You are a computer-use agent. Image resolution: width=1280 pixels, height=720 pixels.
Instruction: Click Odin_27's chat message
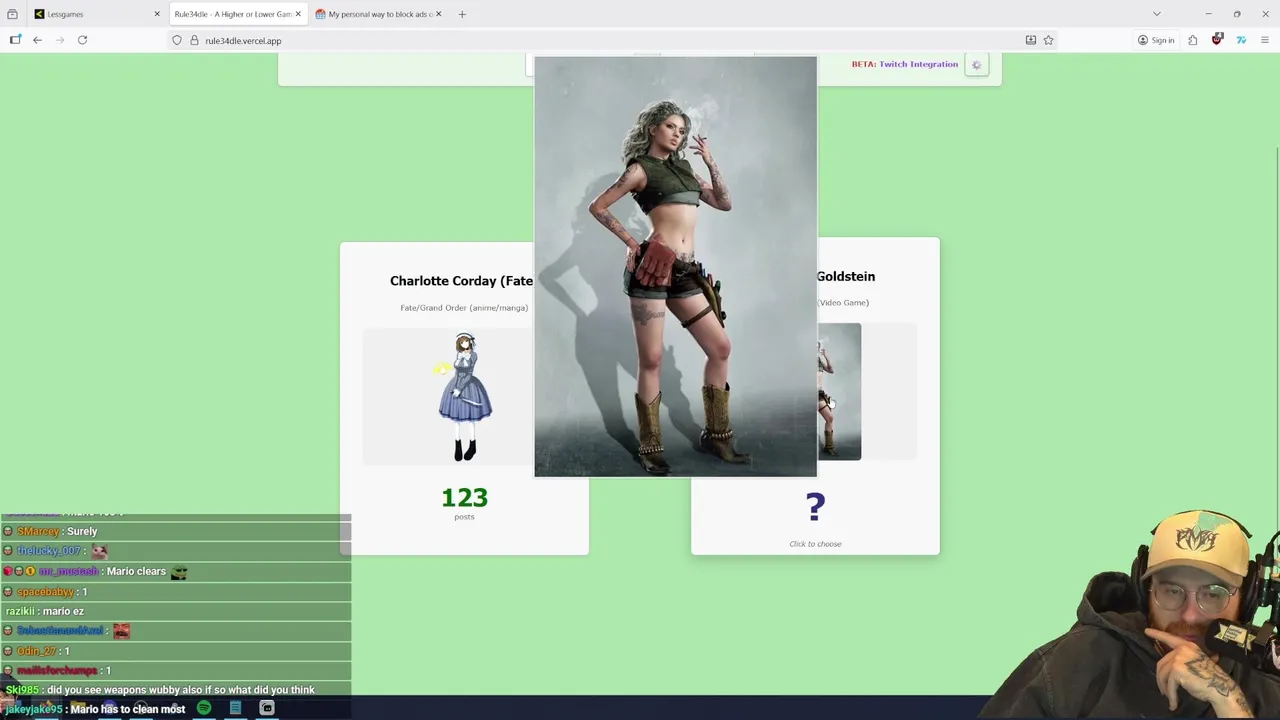(66, 651)
